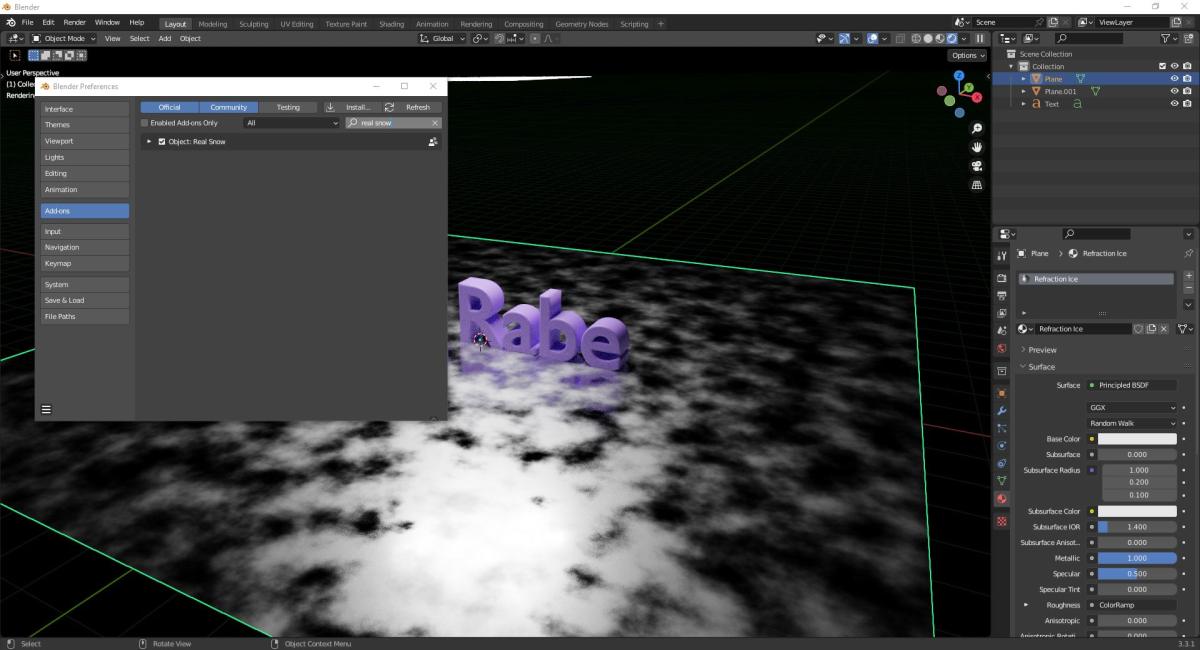Adjust the Metallic value slider

(1138, 558)
